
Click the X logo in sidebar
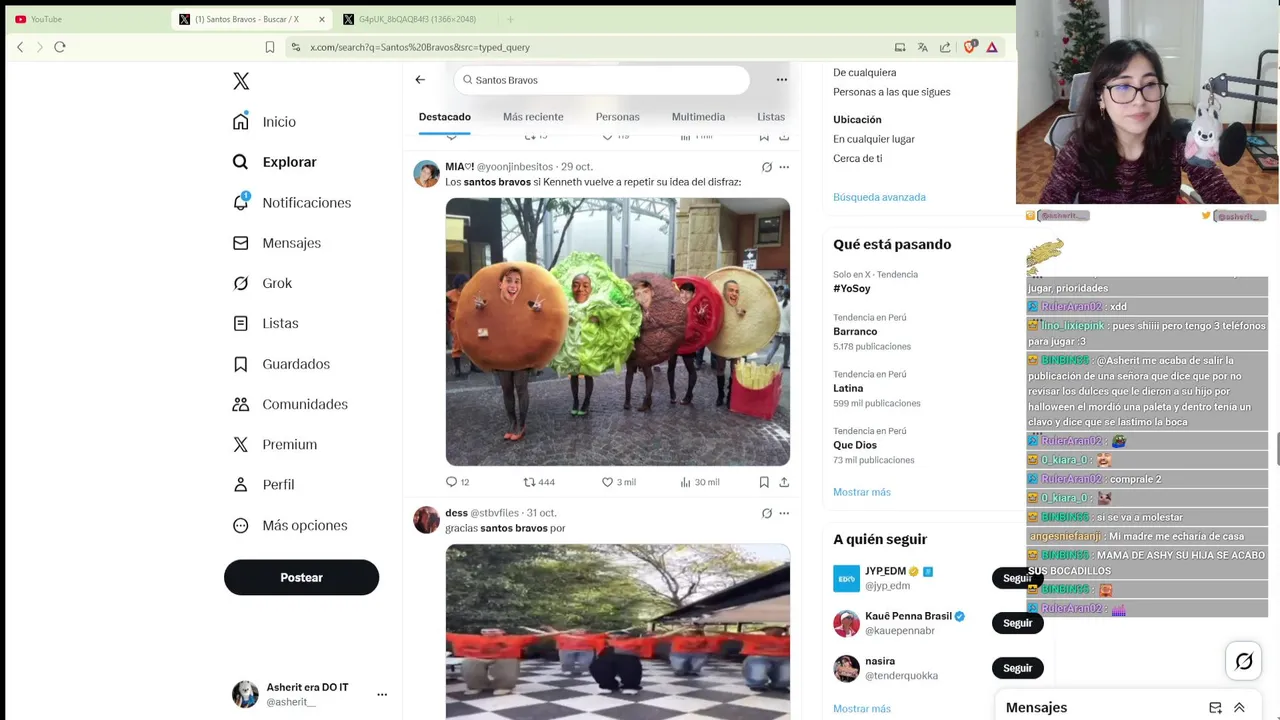(x=241, y=81)
